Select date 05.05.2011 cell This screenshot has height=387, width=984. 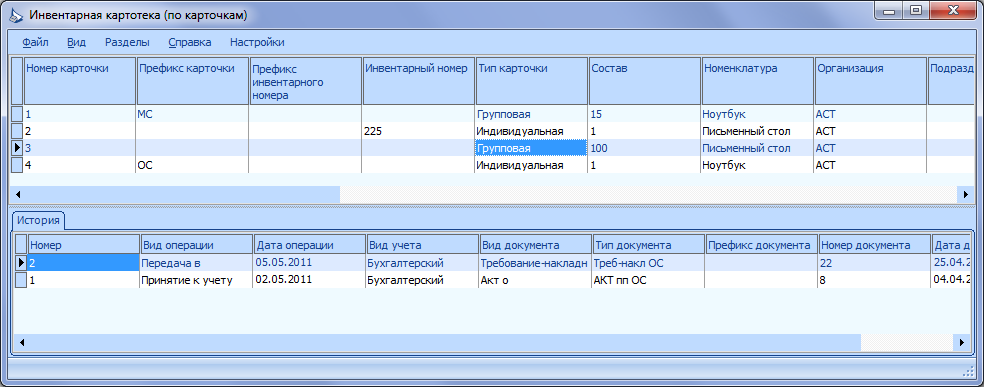pyautogui.click(x=309, y=263)
